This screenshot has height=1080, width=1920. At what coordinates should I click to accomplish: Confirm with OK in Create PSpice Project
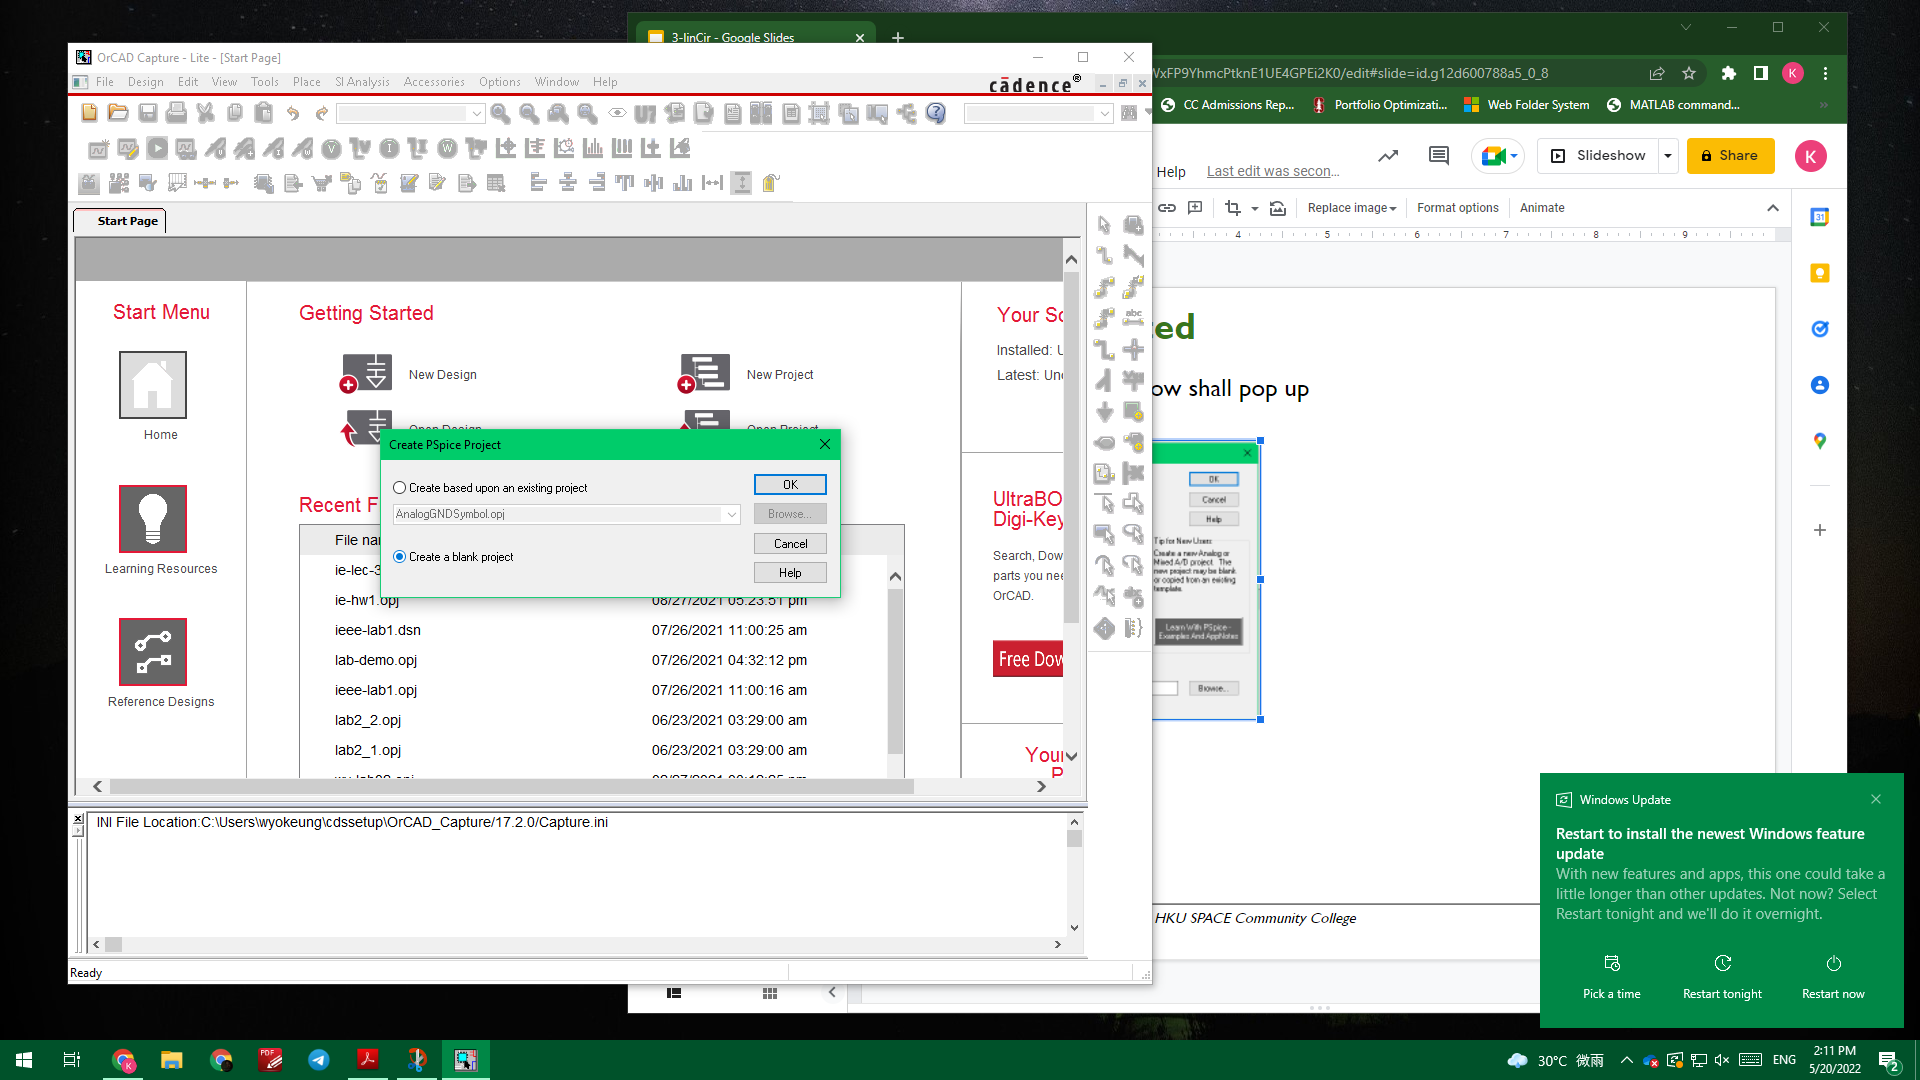coord(790,485)
